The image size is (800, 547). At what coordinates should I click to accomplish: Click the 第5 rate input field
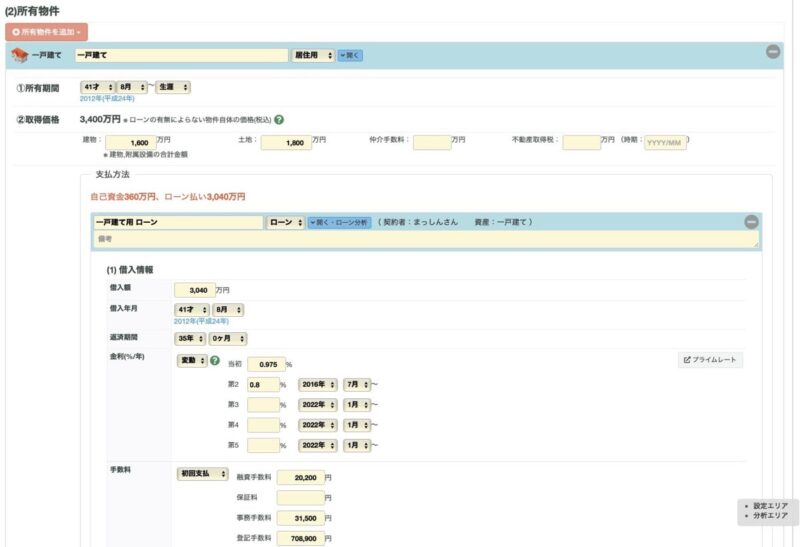click(263, 445)
